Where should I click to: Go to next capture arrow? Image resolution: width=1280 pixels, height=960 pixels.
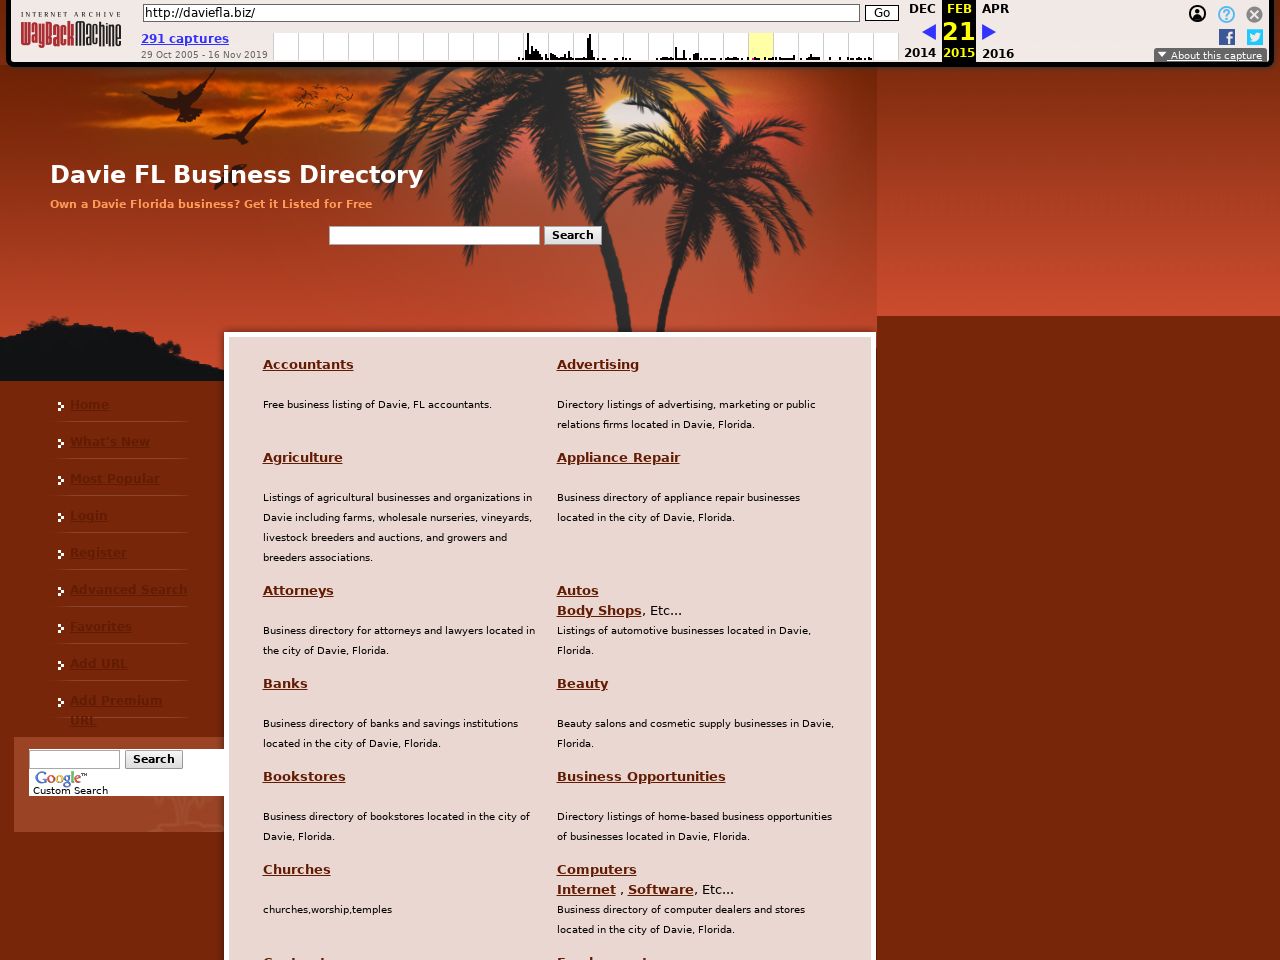[989, 32]
